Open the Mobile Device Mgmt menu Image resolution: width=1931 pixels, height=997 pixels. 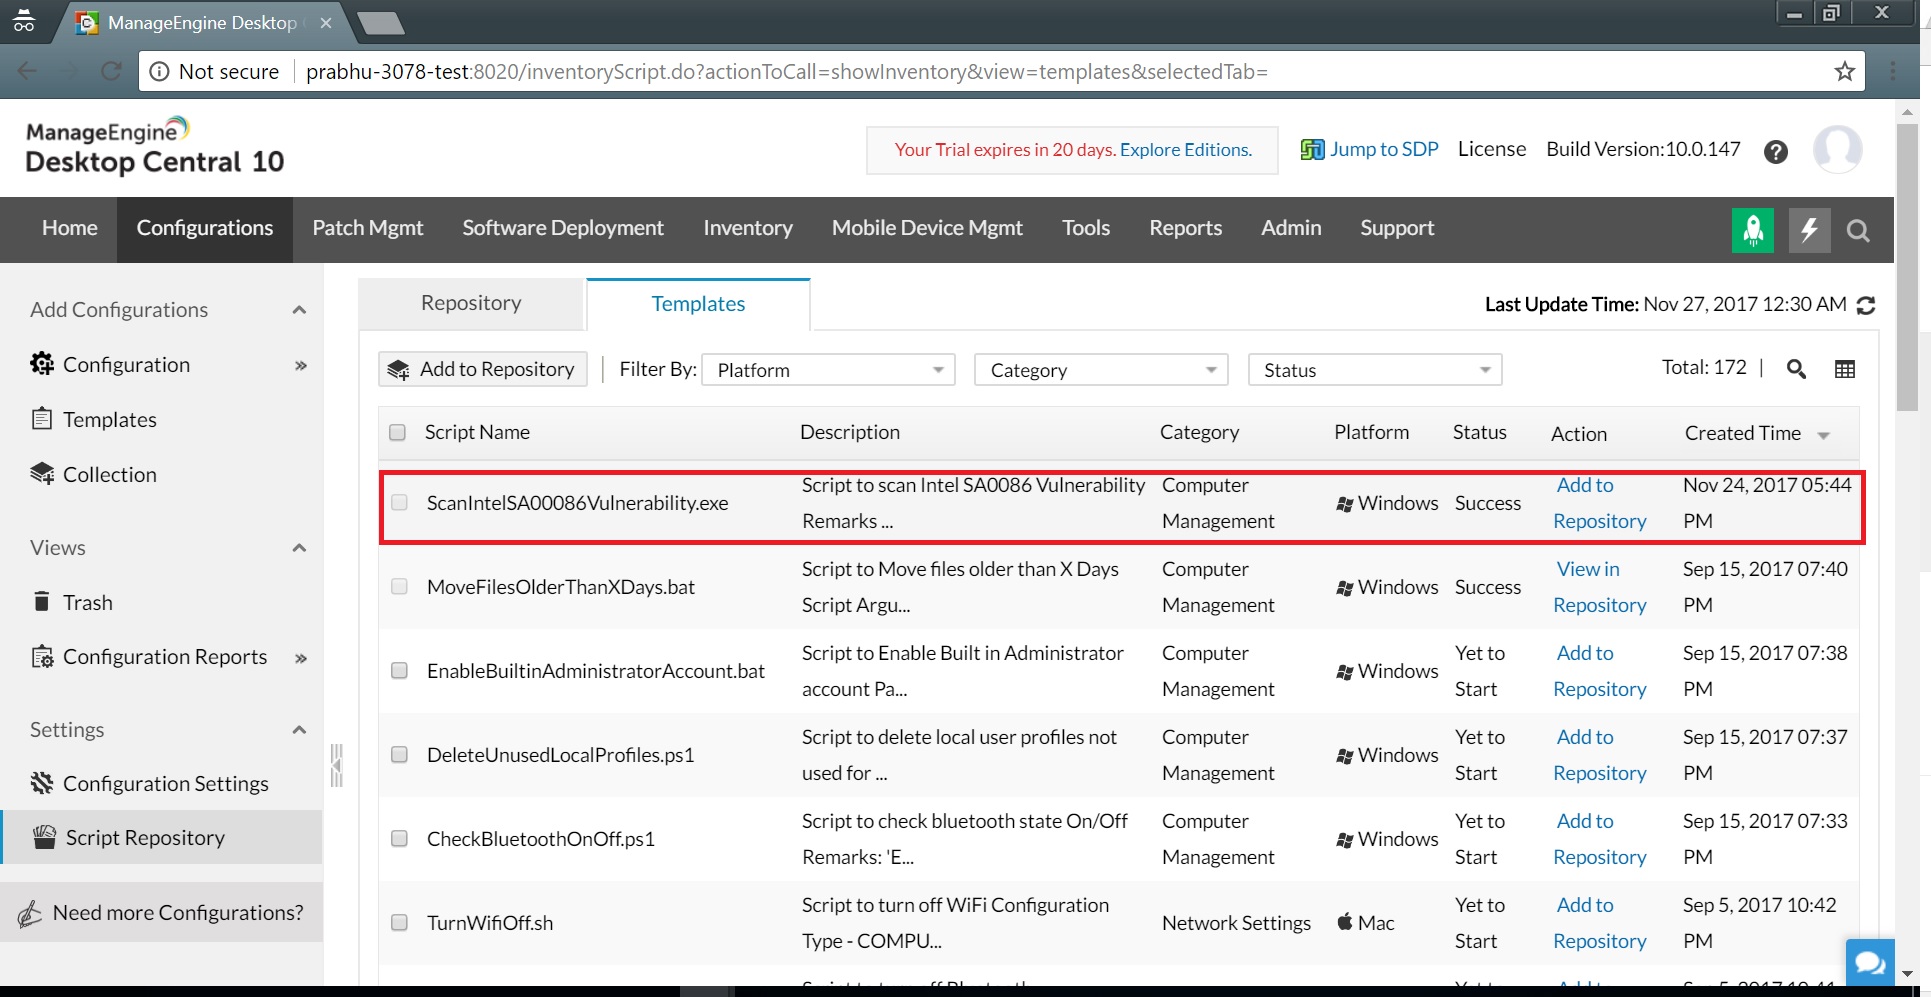click(927, 228)
